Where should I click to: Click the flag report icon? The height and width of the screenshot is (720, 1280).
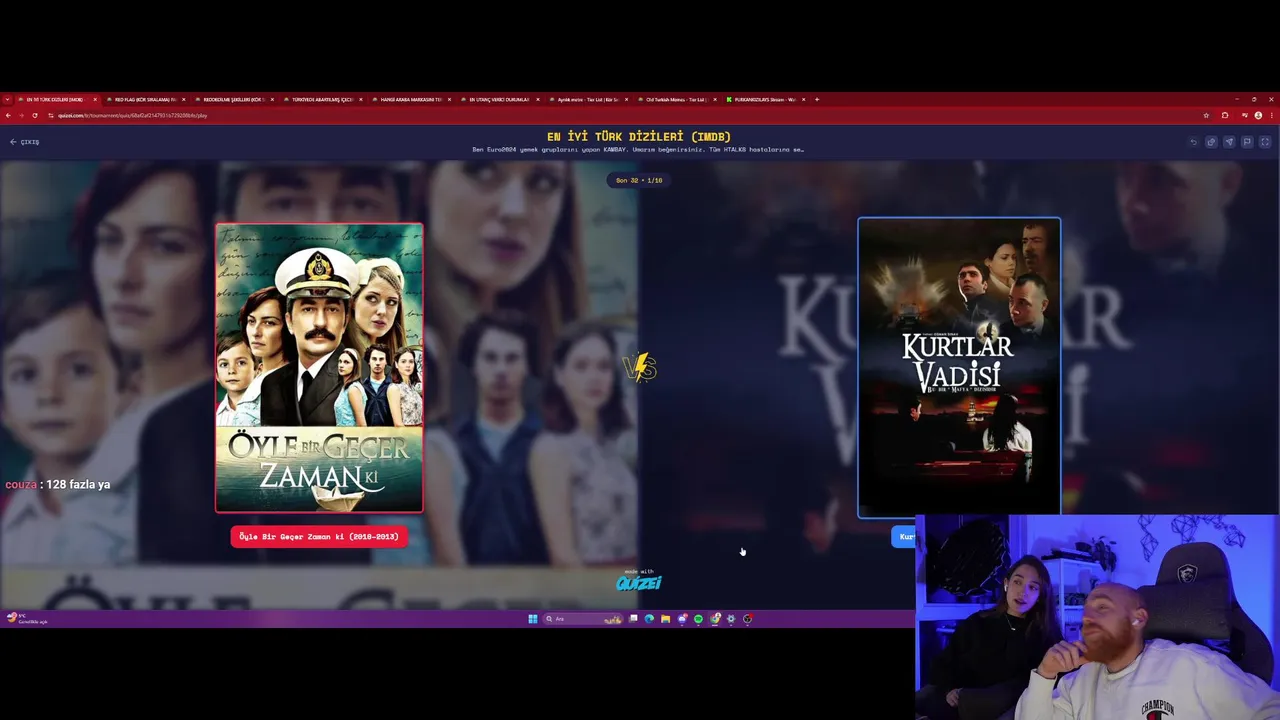[x=1247, y=142]
